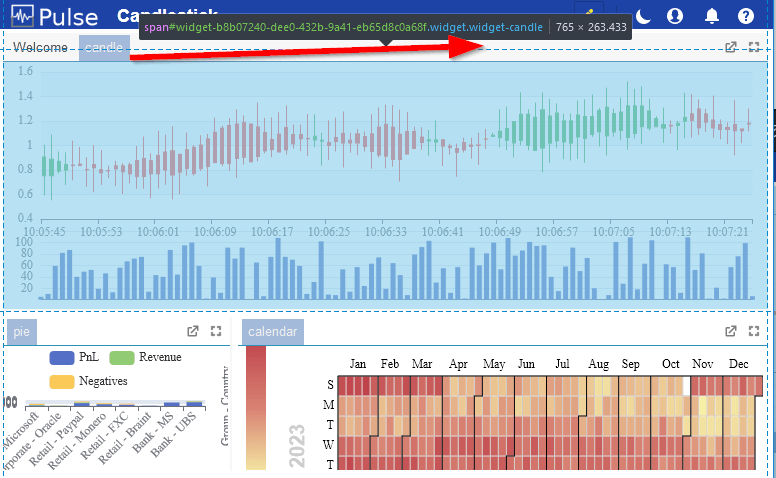Viewport: 776px width, 478px height.
Task: Pop out the pie widget in a new window
Action: point(193,331)
